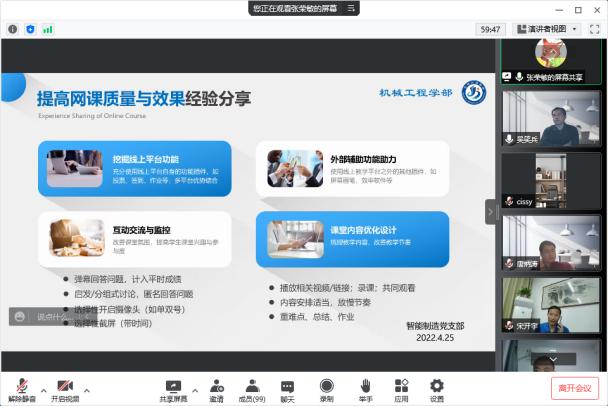Open 演讲者视图 view layout dropdown

553,29
